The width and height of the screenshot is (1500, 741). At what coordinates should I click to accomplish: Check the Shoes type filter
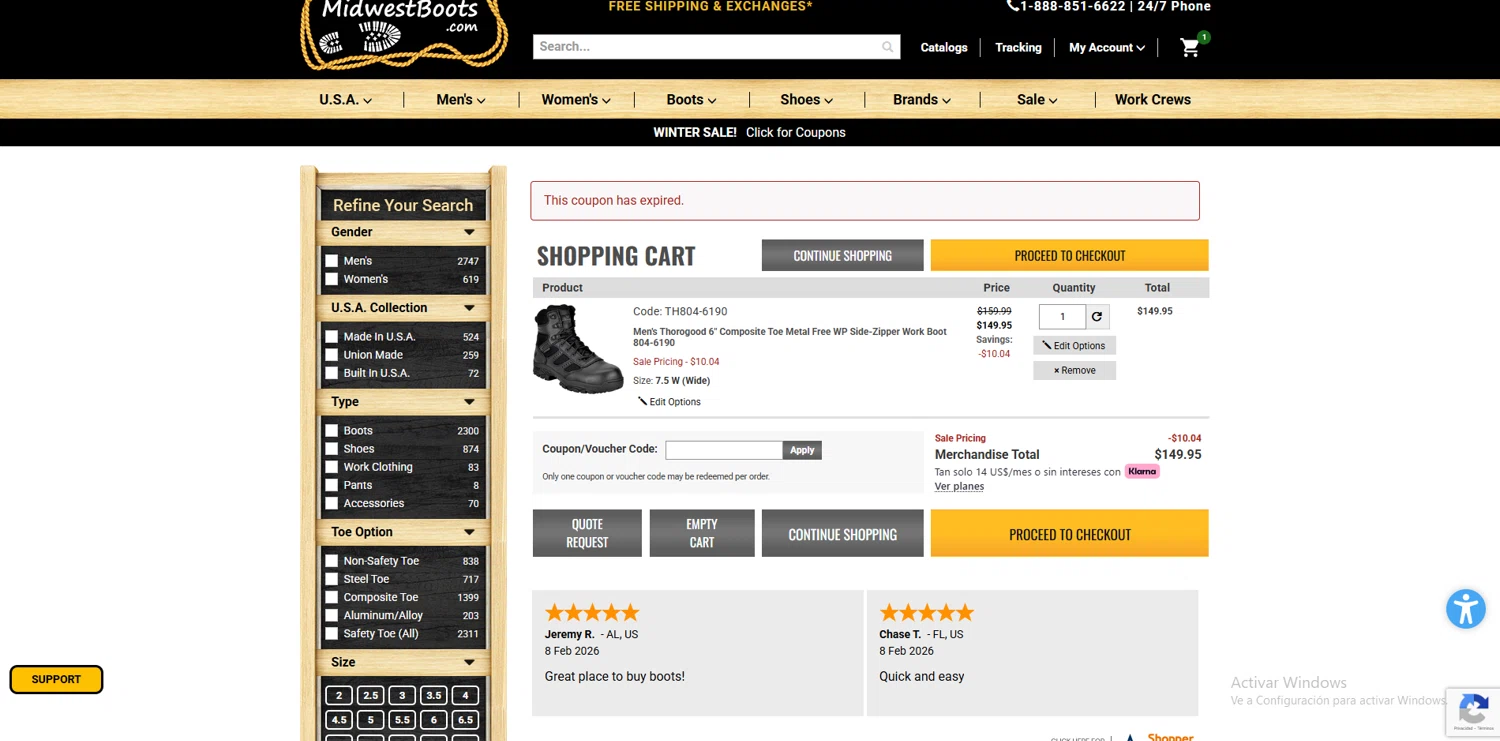point(332,449)
